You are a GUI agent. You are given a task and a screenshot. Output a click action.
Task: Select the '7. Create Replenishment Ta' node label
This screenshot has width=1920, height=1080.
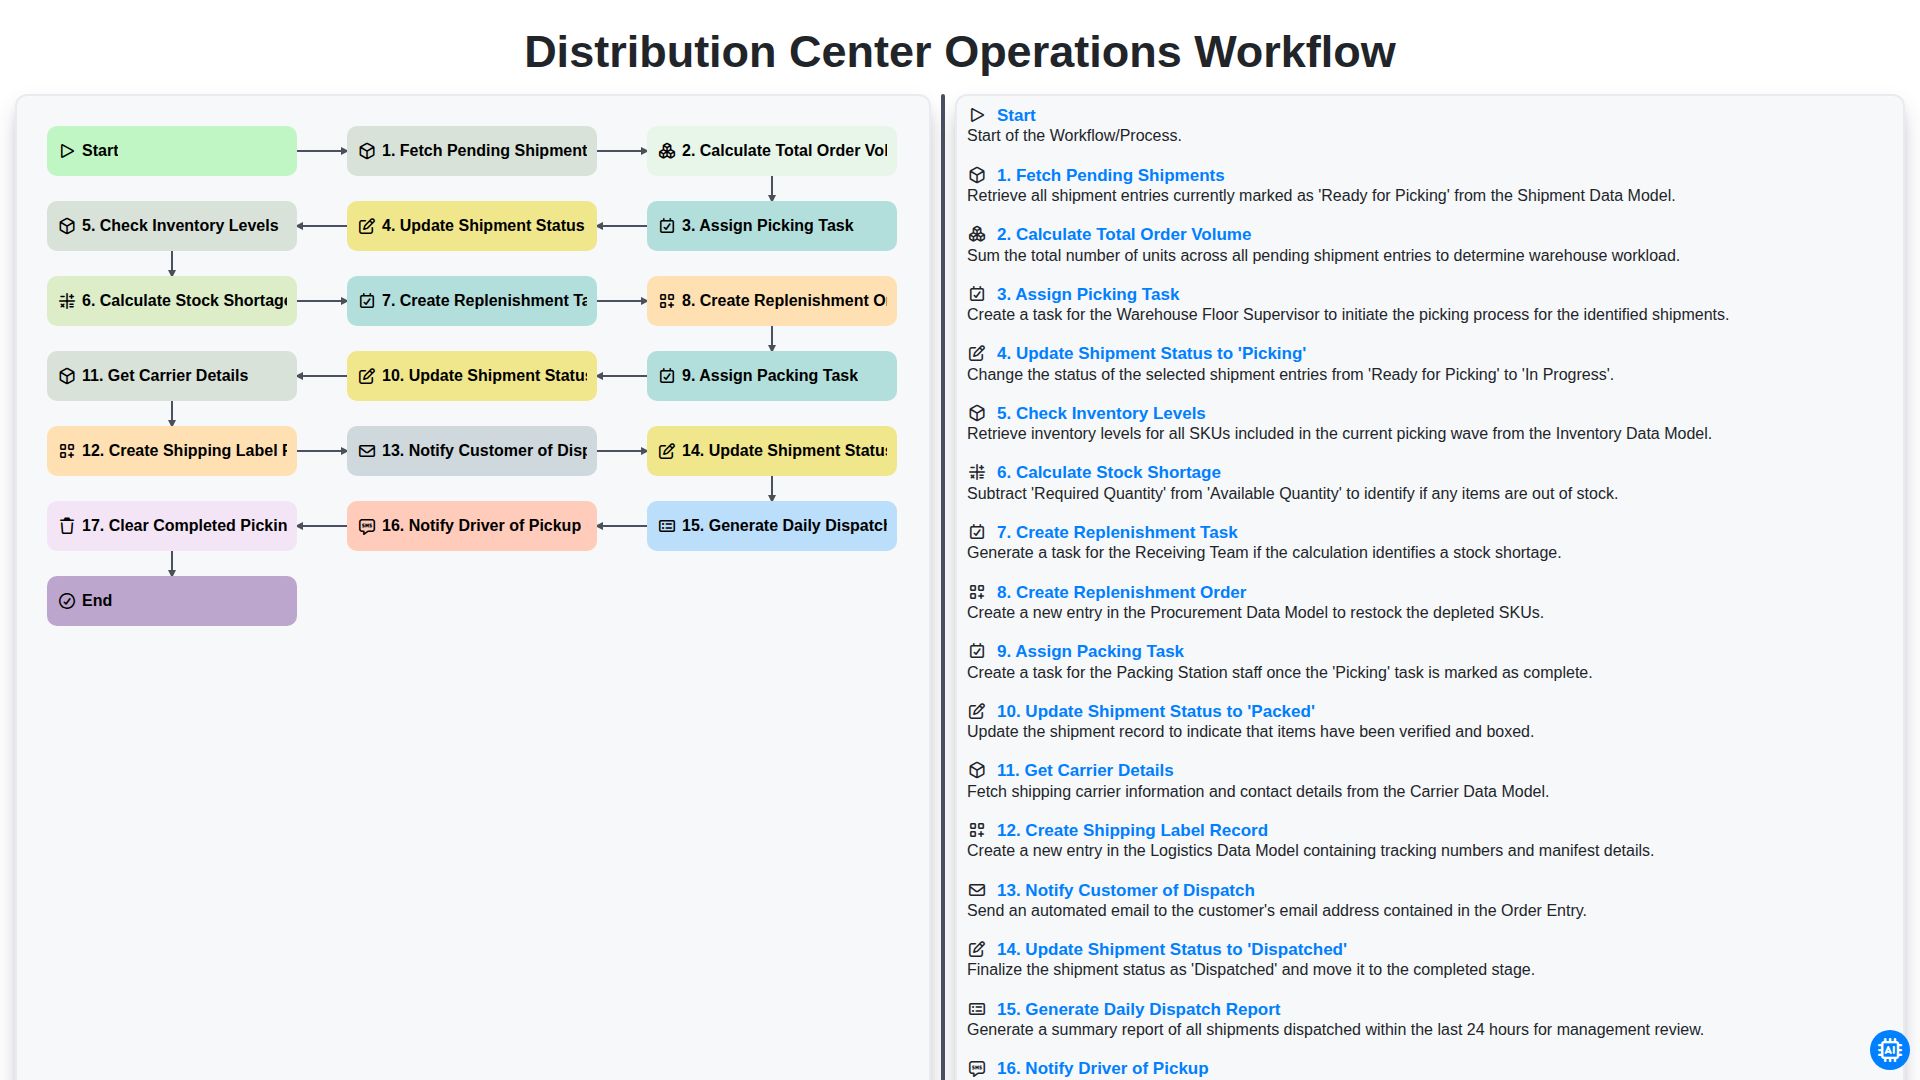[484, 301]
